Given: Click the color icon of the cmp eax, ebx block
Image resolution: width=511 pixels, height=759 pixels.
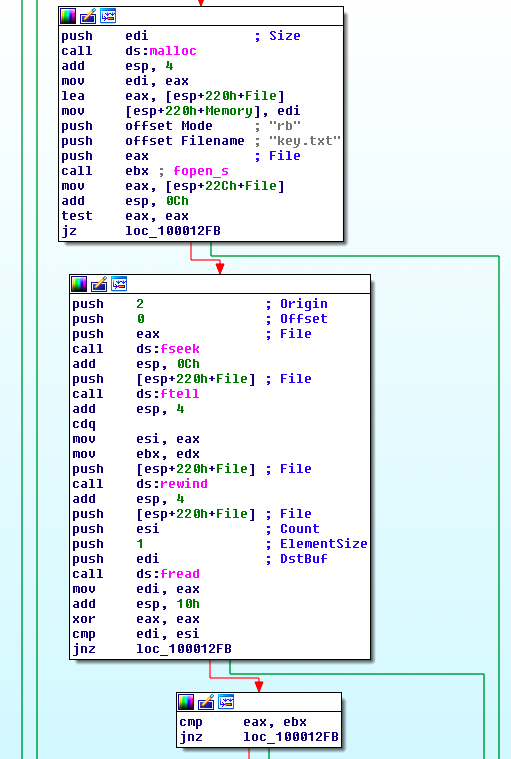Looking at the screenshot, I should (x=186, y=702).
